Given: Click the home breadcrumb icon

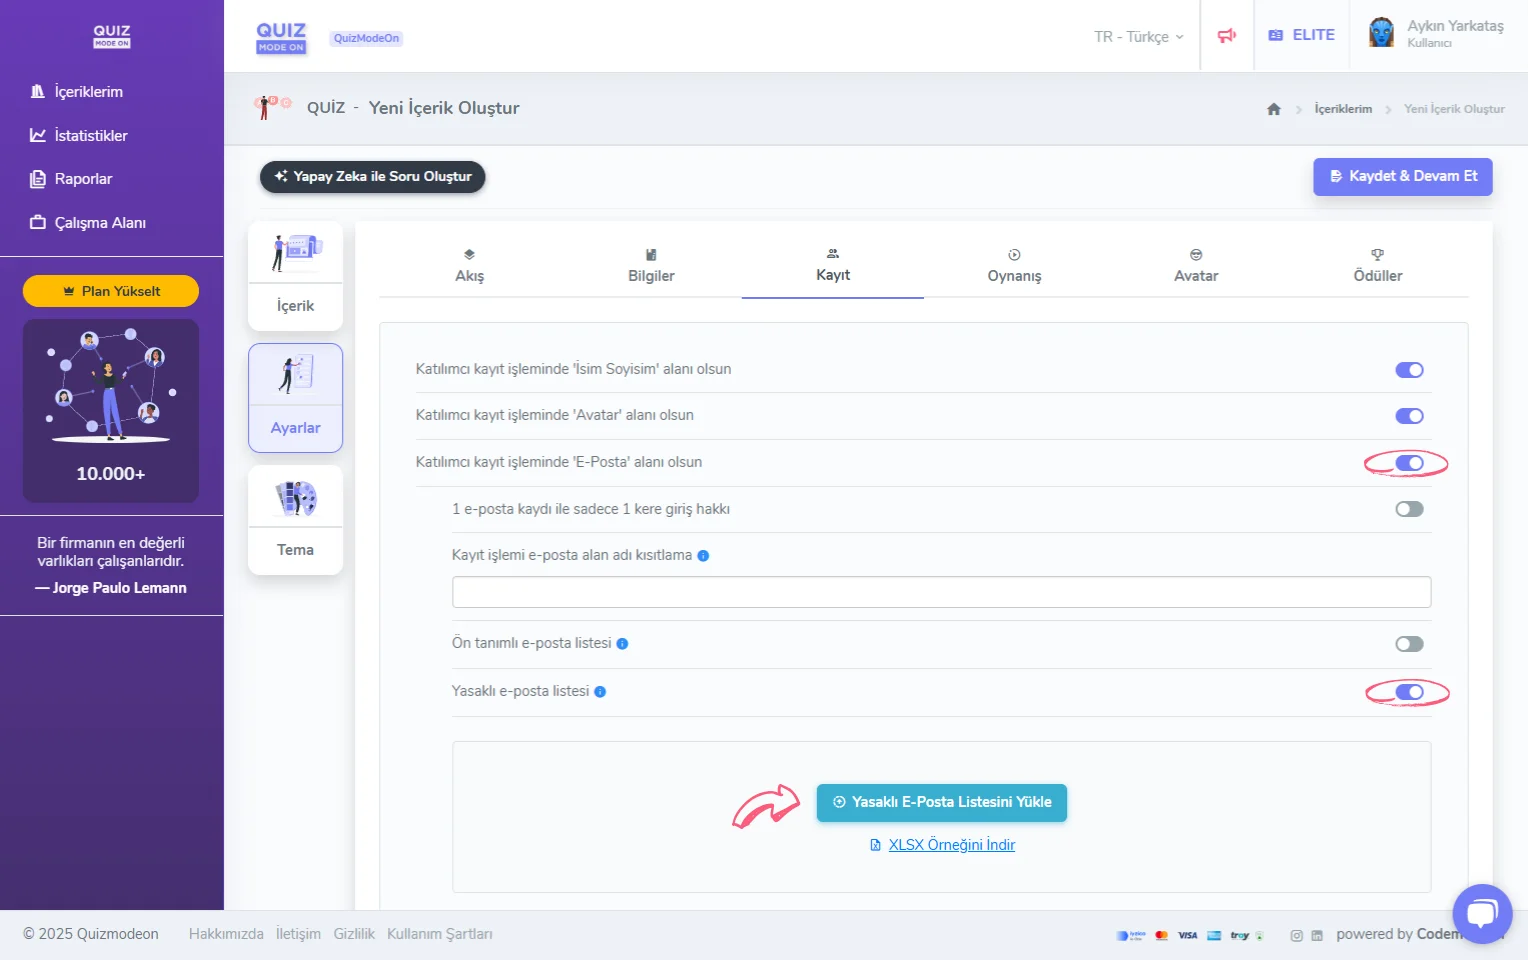Looking at the screenshot, I should (1273, 109).
